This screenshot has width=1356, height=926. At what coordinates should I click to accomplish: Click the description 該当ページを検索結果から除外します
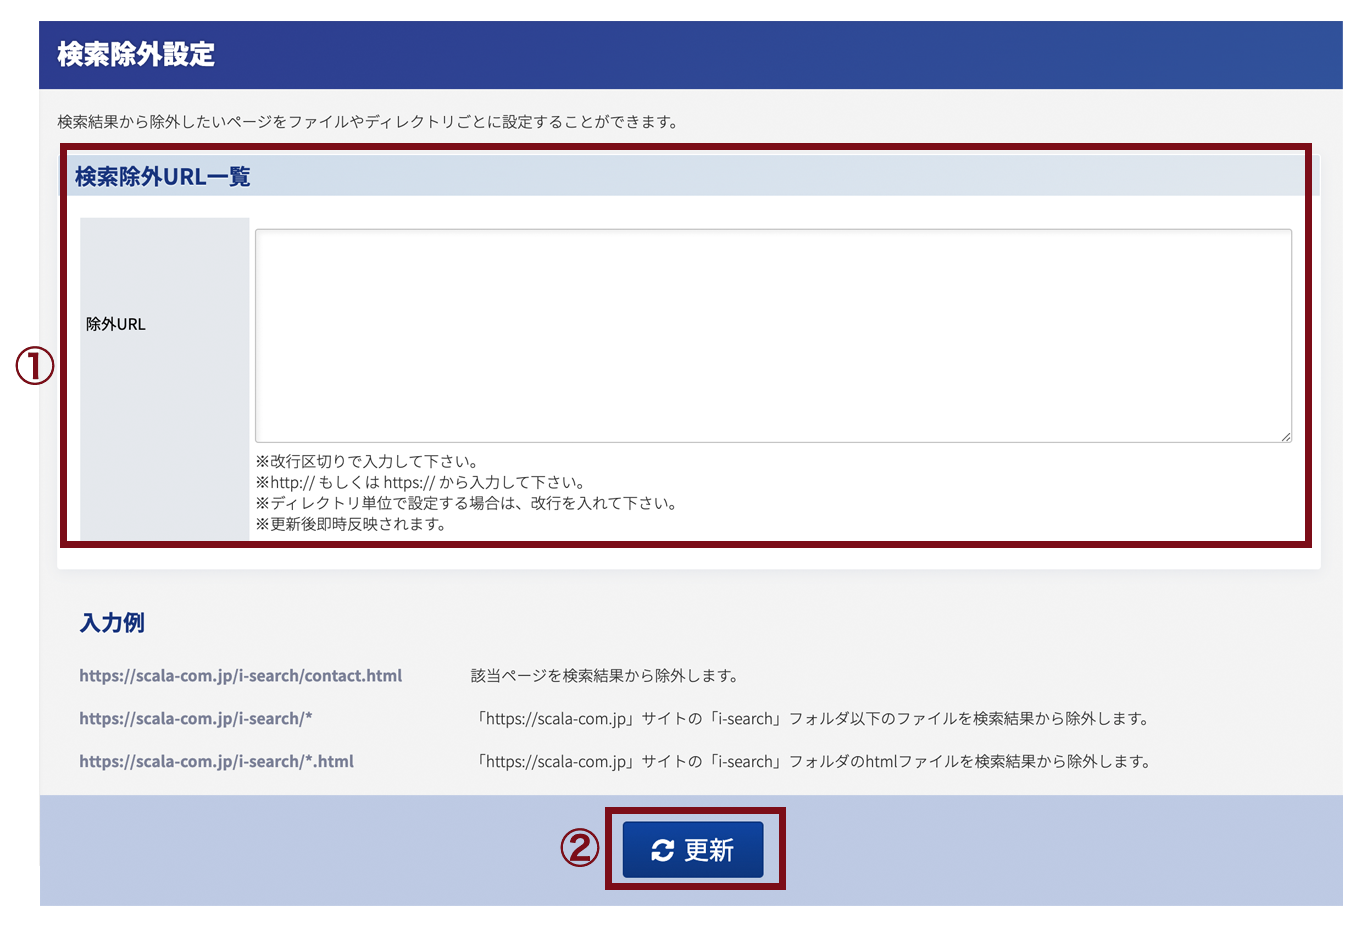[605, 676]
